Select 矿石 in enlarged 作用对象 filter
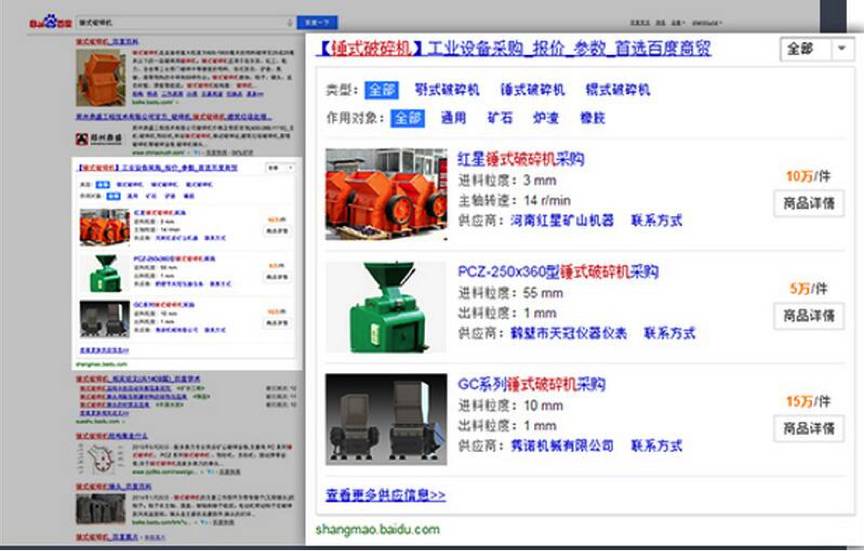865x551 pixels. (500, 118)
